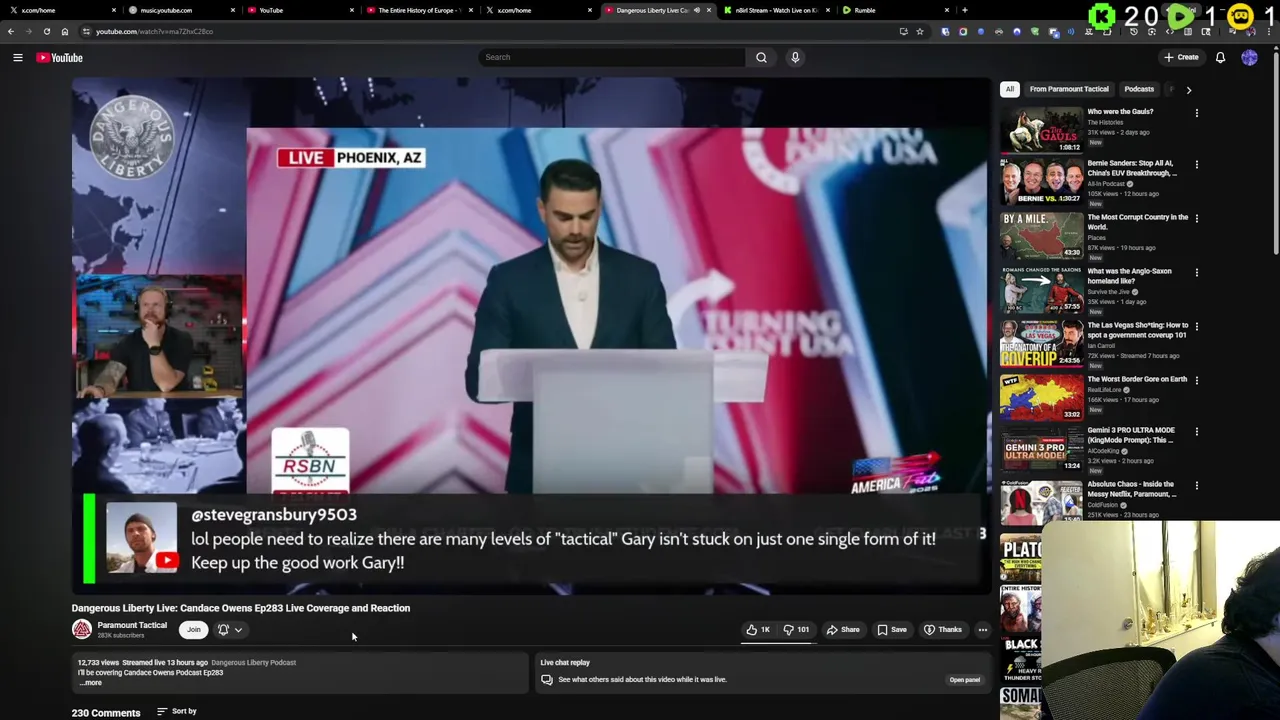
Task: Click the Paramount Tactical channel name
Action: [132, 625]
